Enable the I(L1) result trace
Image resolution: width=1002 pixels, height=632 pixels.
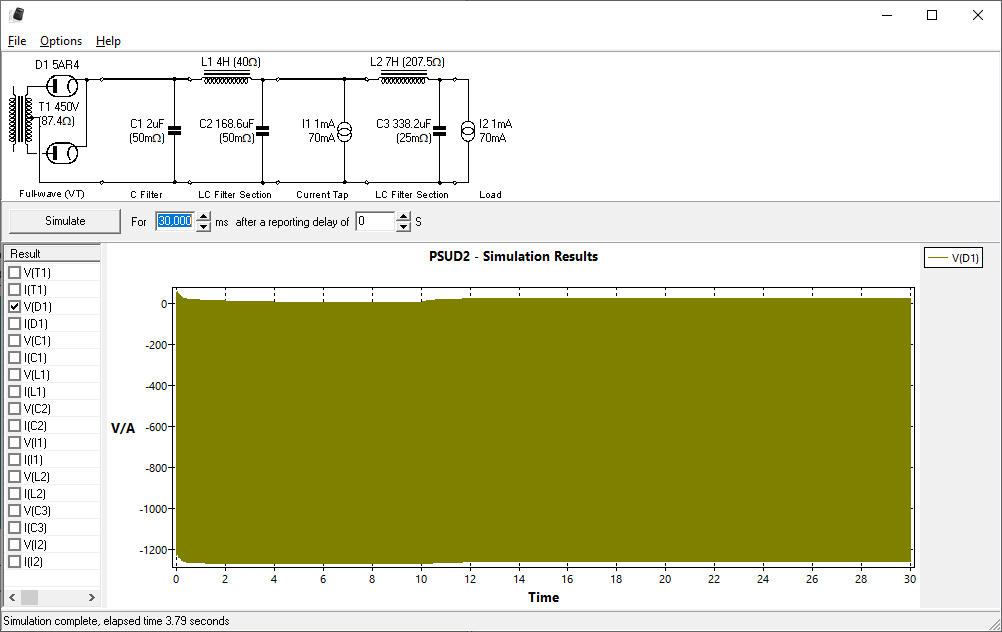coord(15,391)
